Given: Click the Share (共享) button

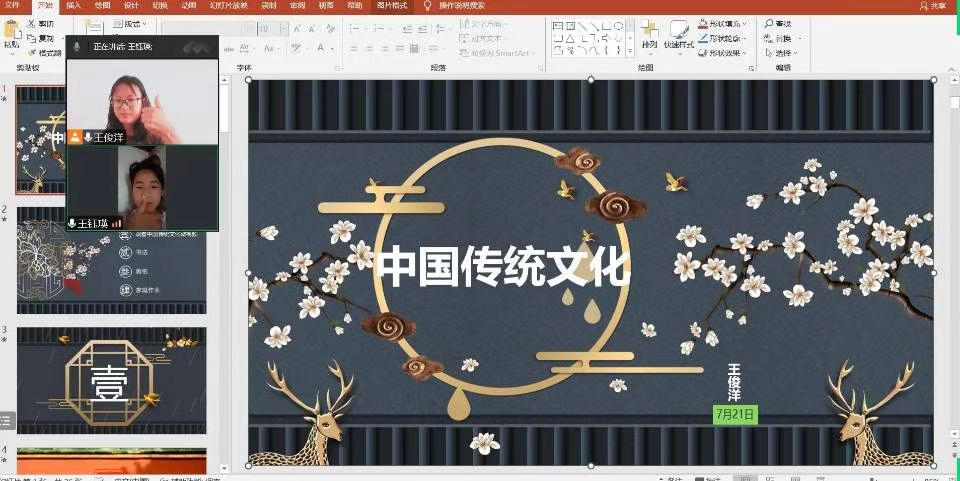Looking at the screenshot, I should click(x=933, y=6).
